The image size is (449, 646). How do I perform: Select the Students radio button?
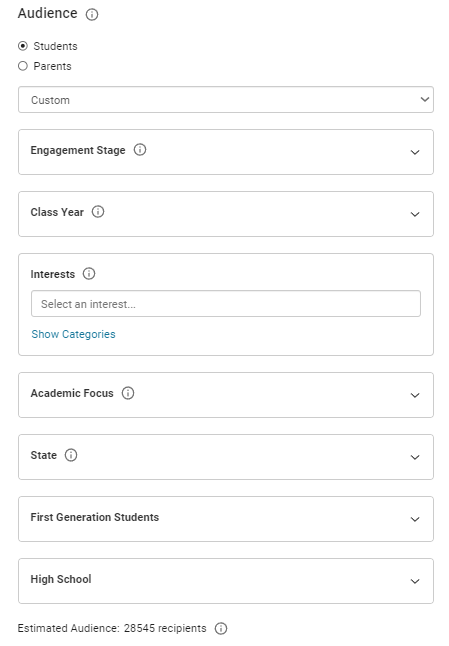(x=23, y=46)
